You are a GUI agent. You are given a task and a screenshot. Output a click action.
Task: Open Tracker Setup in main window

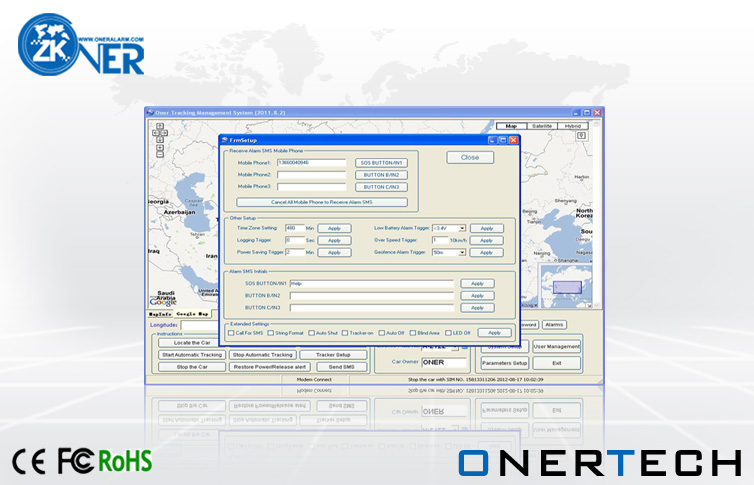333,355
